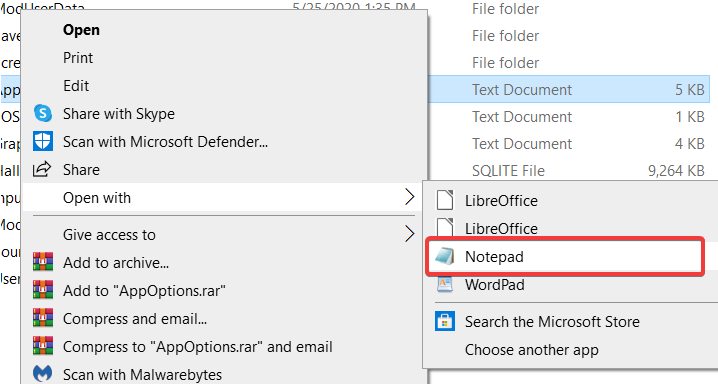Click the Skype icon in context menu
This screenshot has width=718, height=384.
coord(43,113)
